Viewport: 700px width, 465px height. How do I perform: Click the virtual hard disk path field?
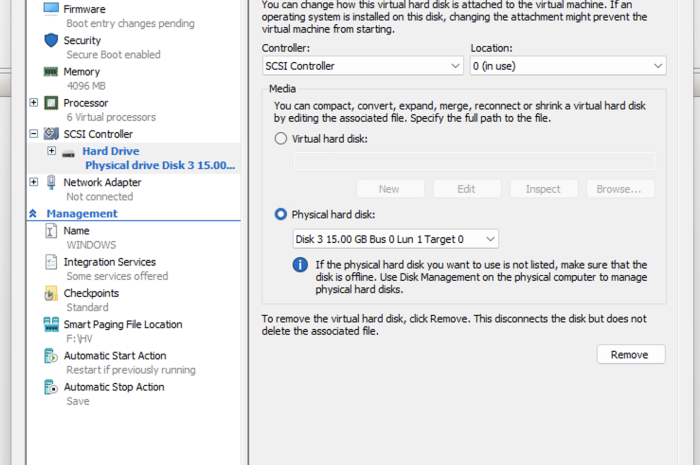474,161
